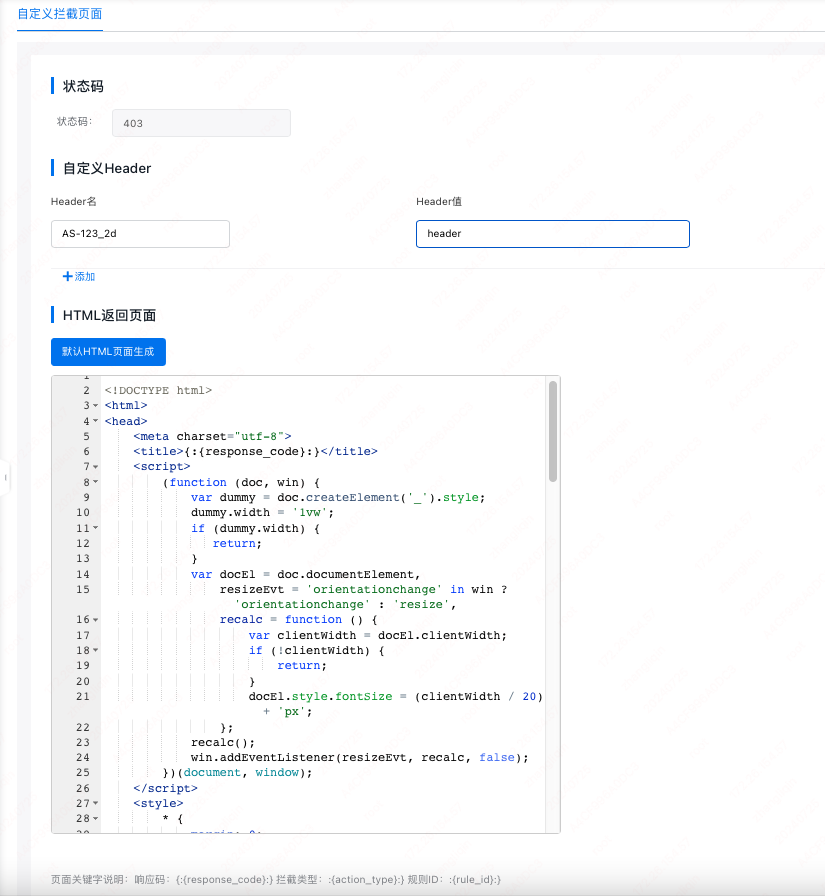Click the Header名 label
The width and height of the screenshot is (825, 896).
click(74, 201)
